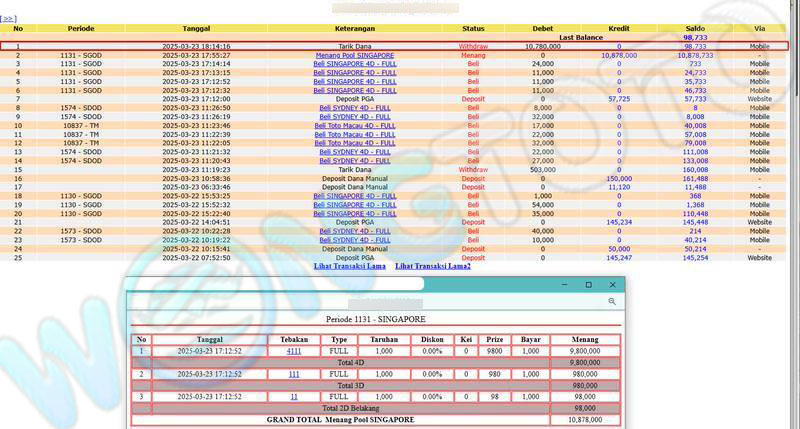
Task: Click Deposit Dana Manual entry at 06:33:46
Action: [x=355, y=187]
